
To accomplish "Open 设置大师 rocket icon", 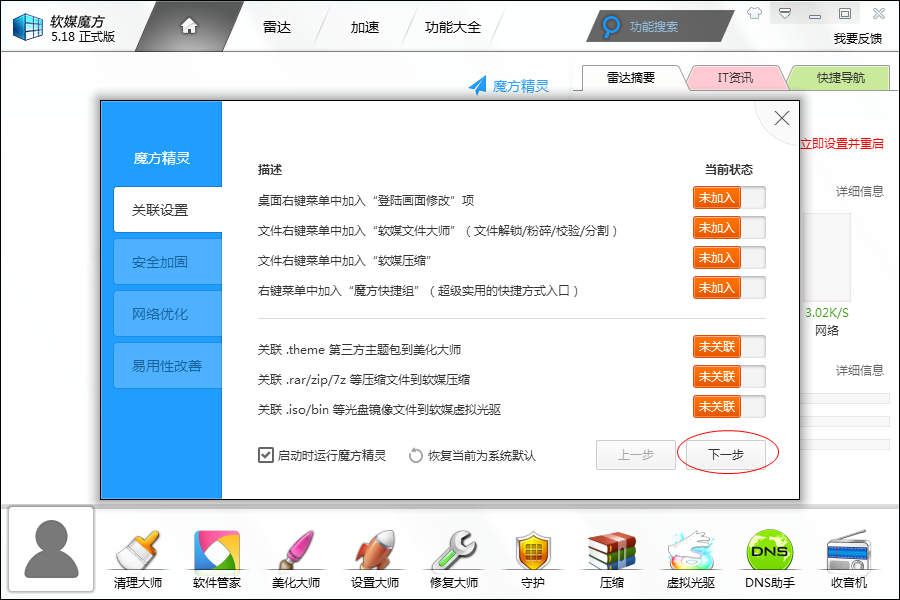I will pos(375,550).
